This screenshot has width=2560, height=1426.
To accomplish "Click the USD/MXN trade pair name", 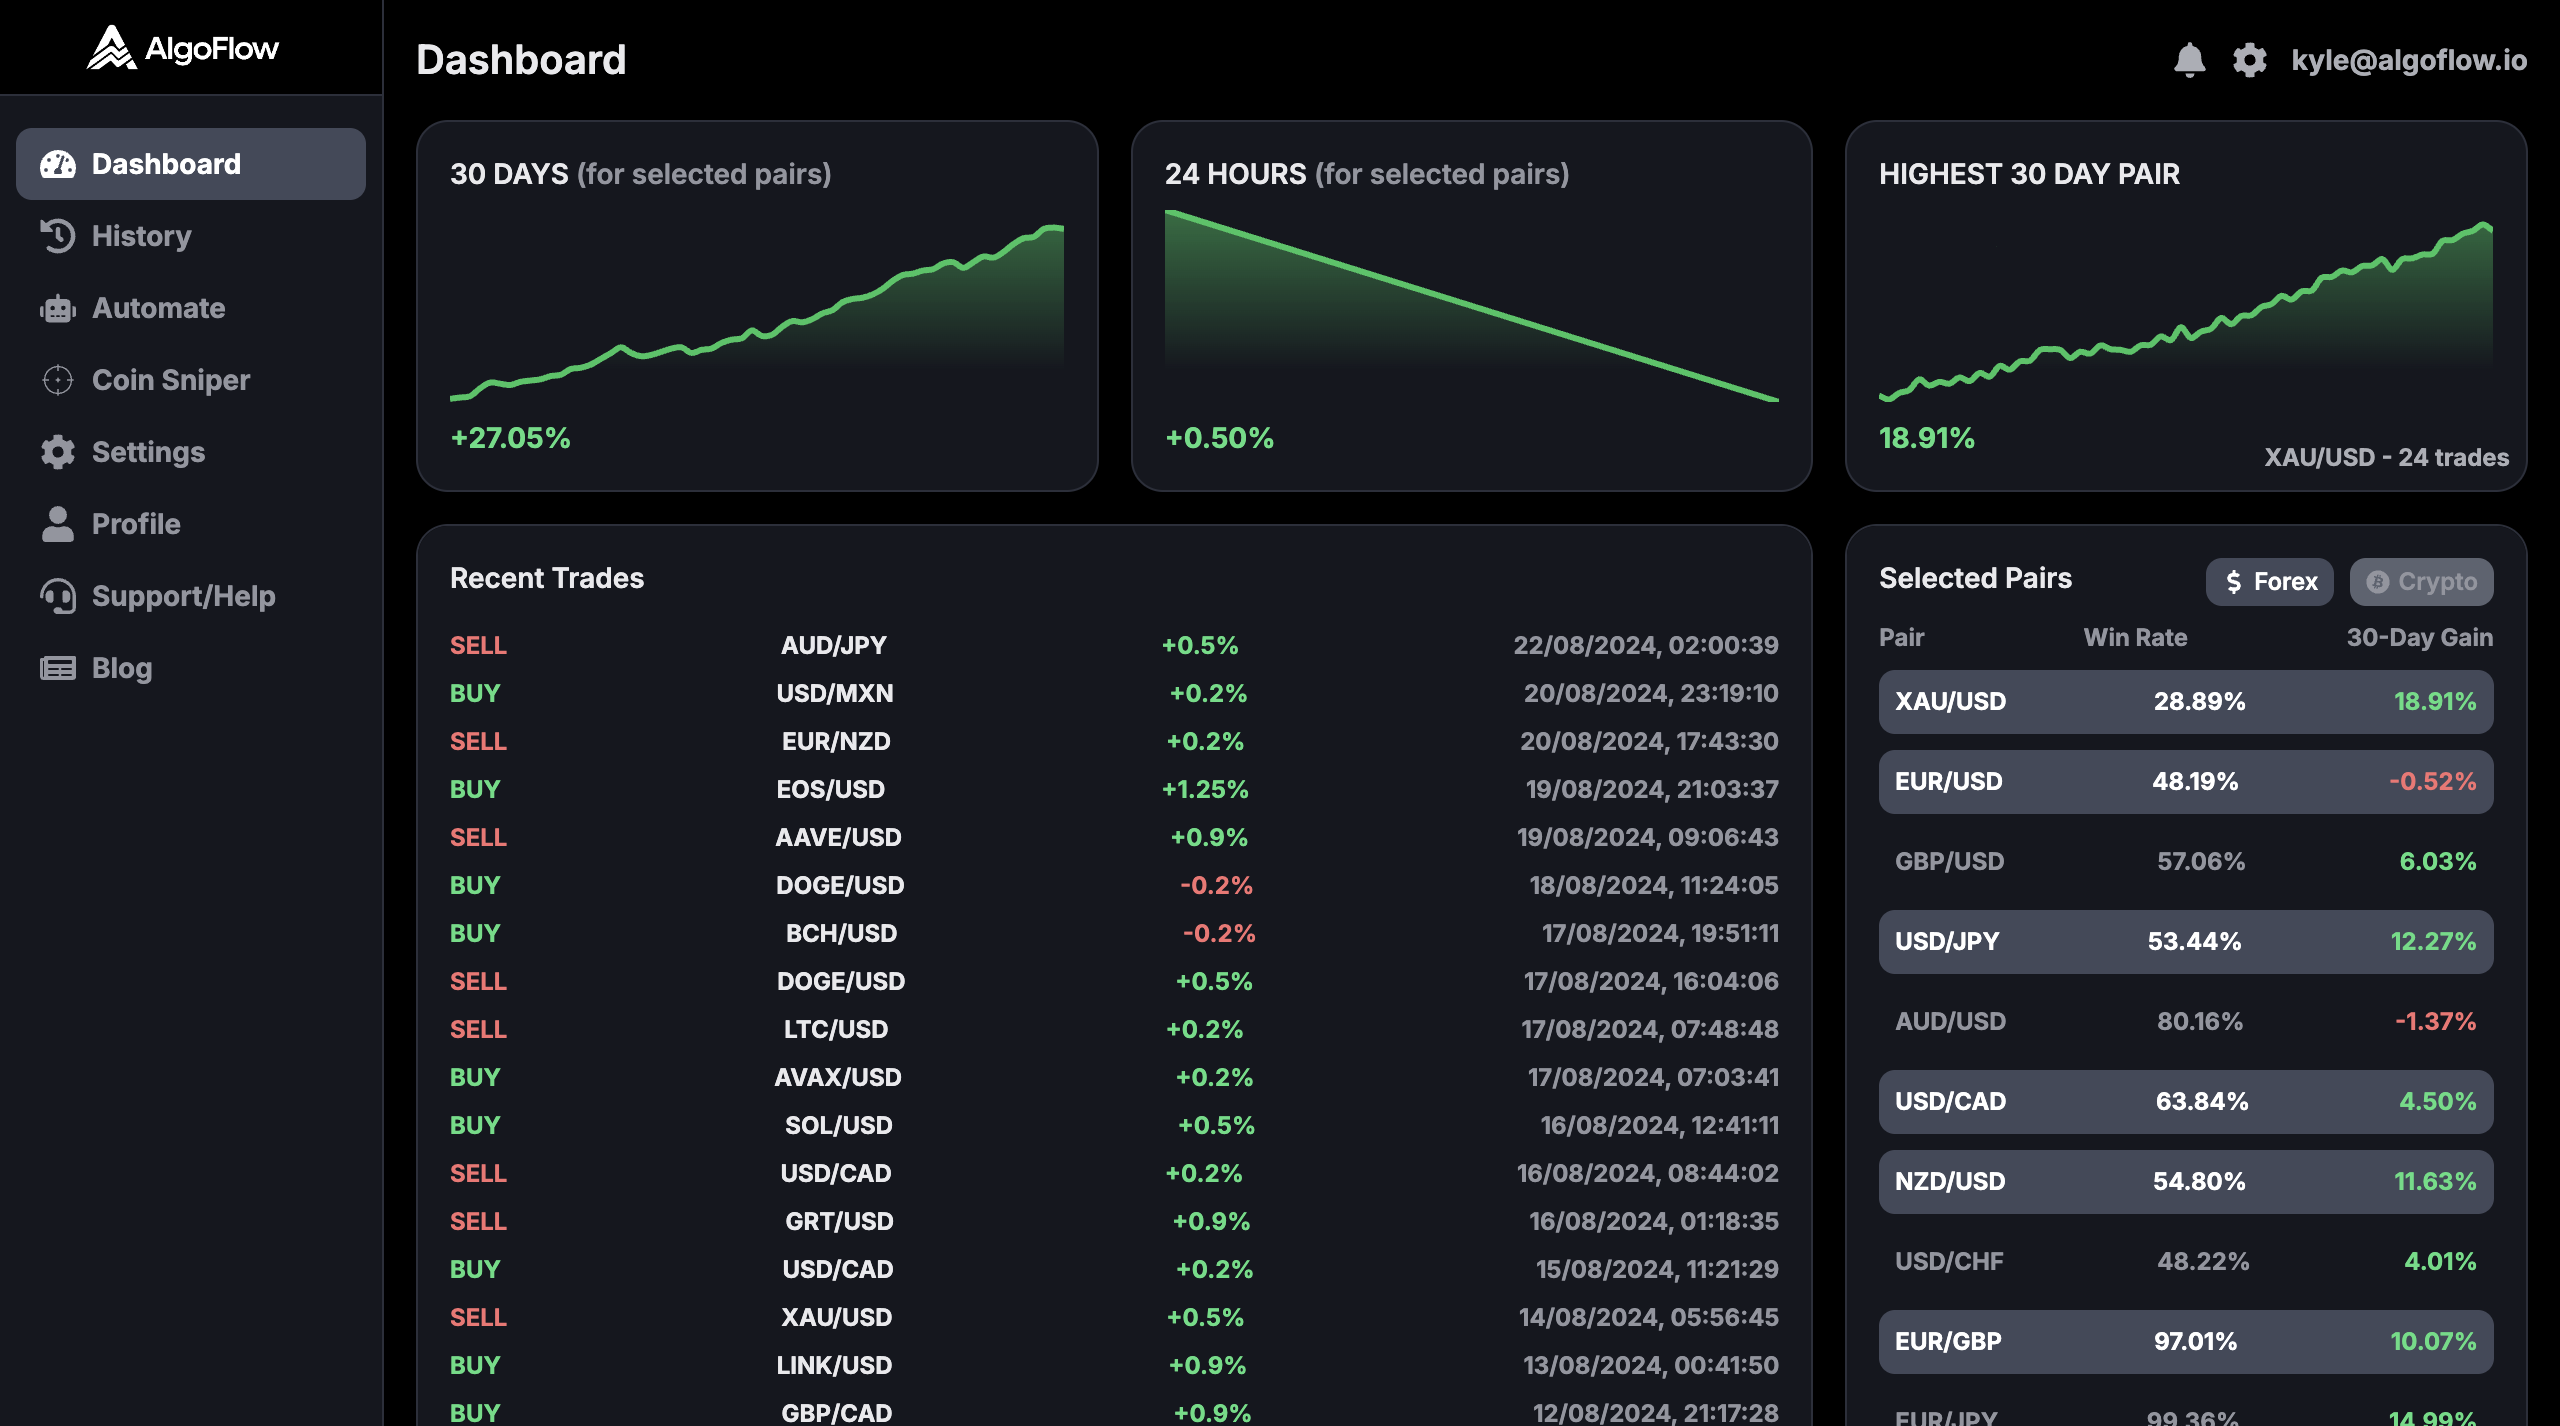I will (x=835, y=694).
